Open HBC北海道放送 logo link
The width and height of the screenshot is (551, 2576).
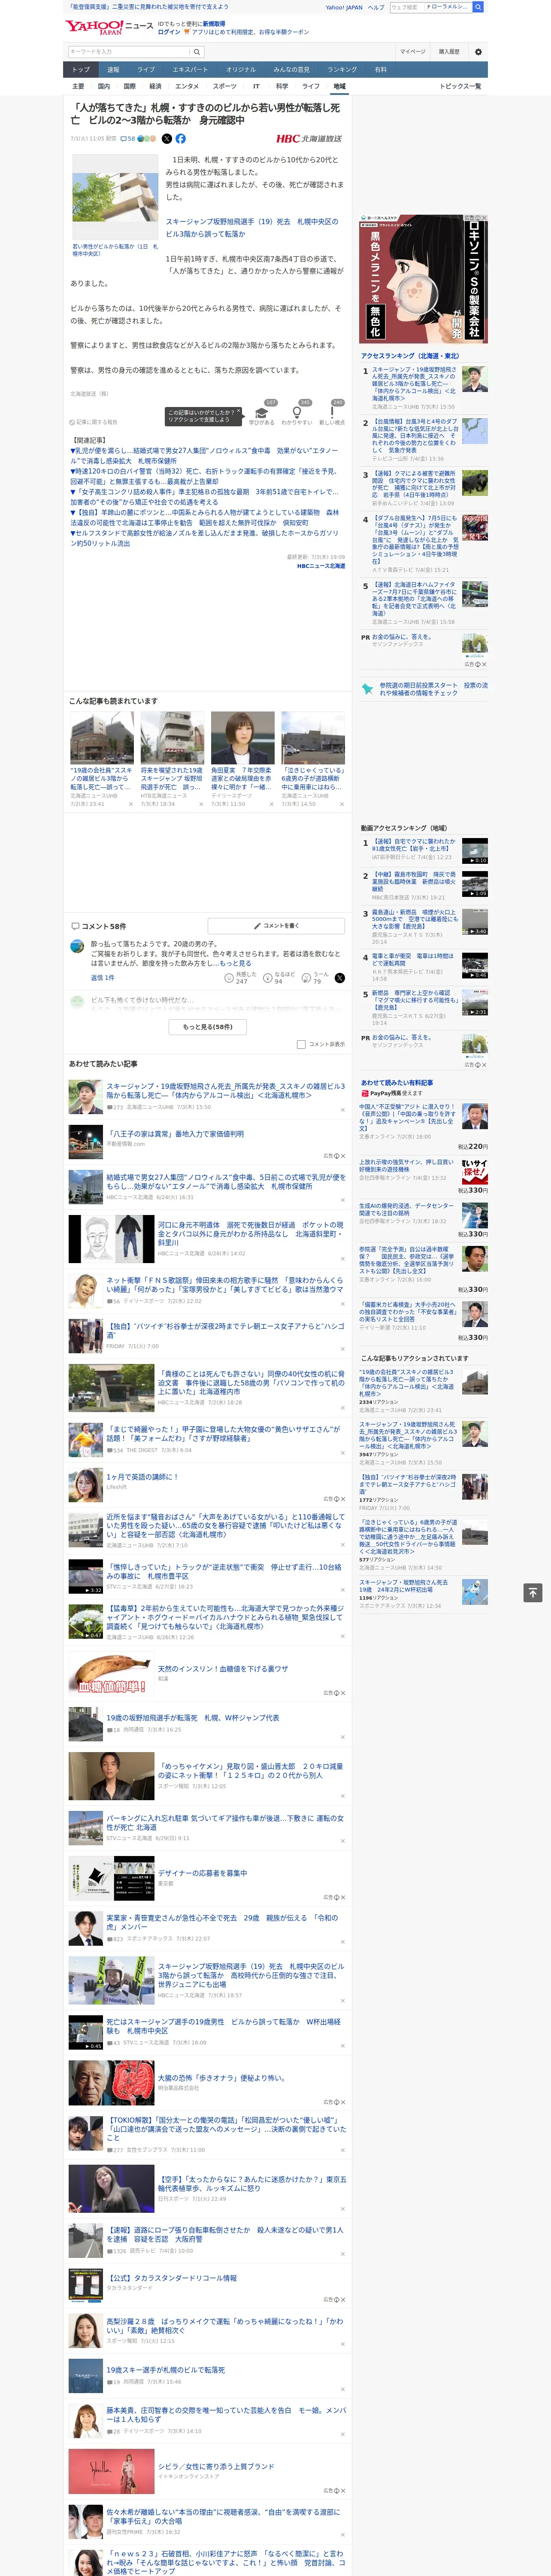pos(309,139)
